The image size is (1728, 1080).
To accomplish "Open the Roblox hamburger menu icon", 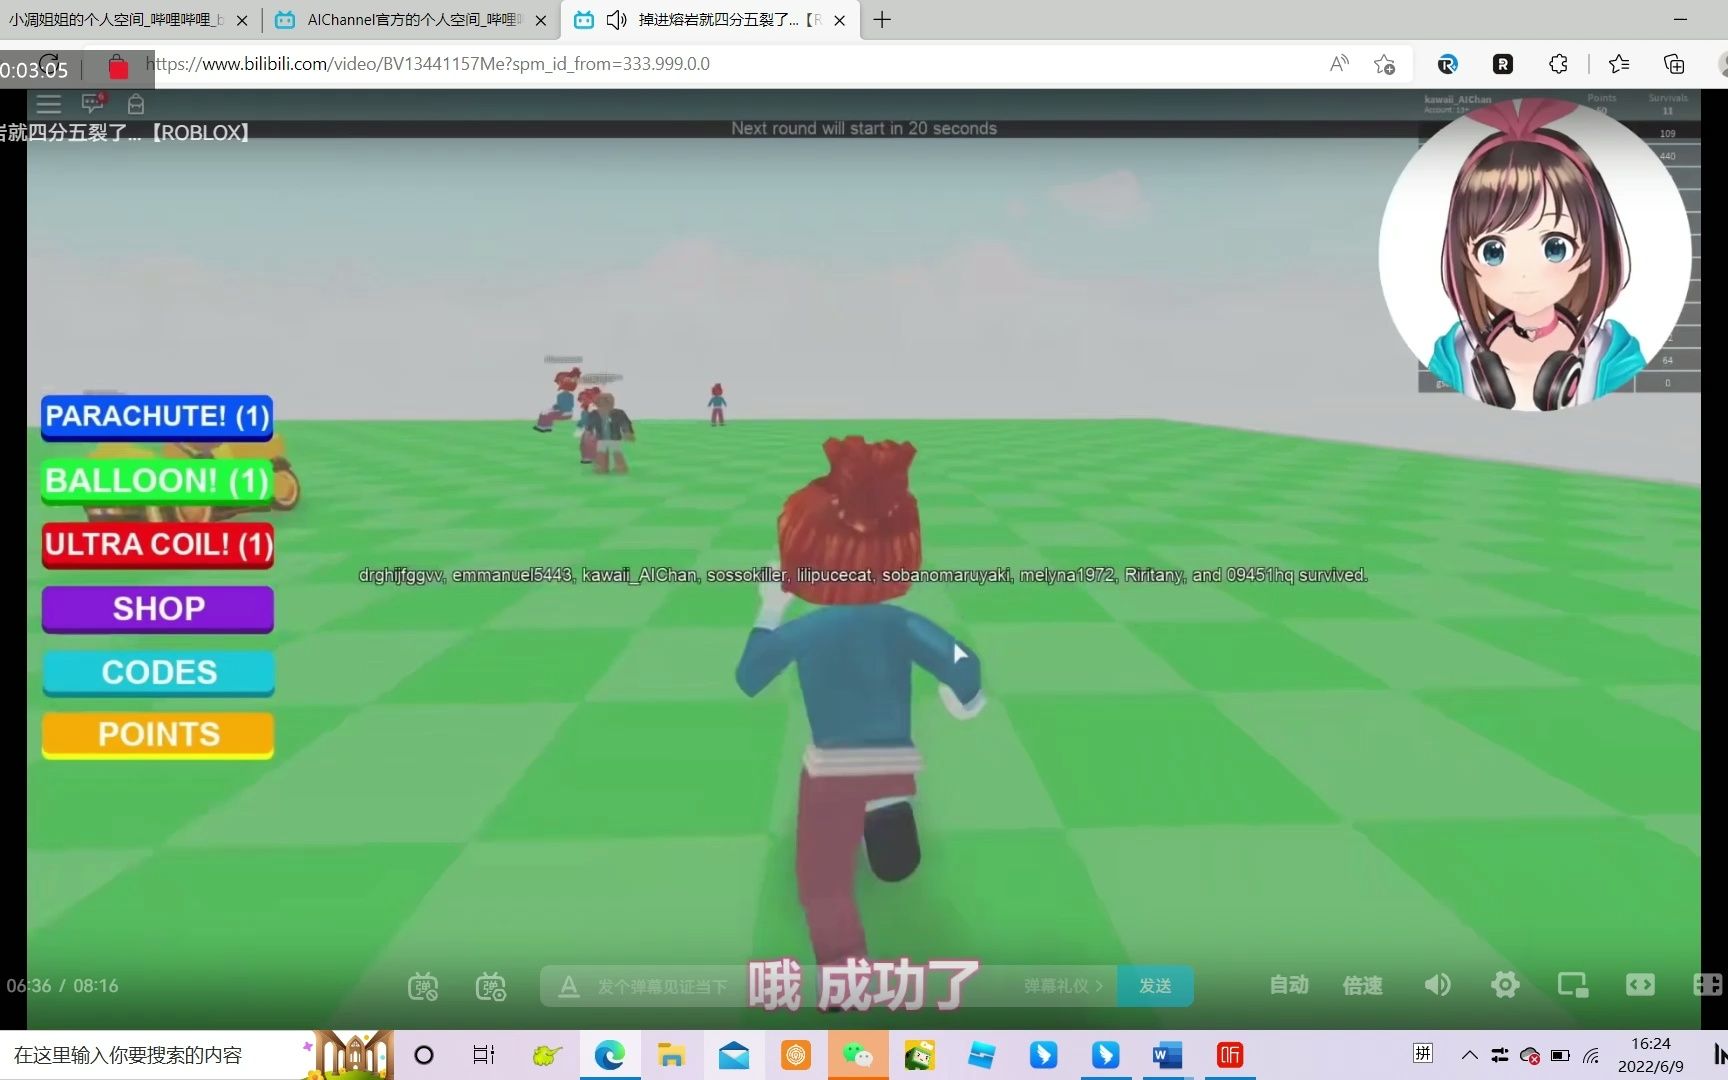I will (48, 103).
